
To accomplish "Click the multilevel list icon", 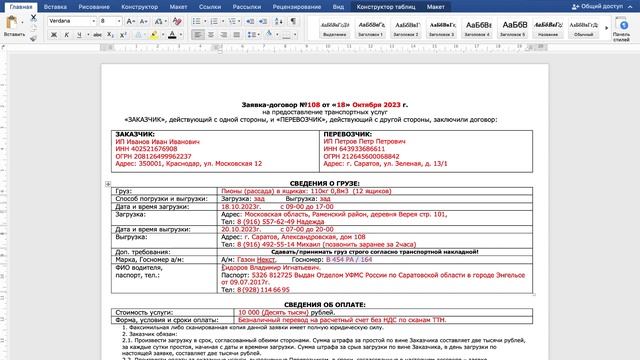I will (x=232, y=21).
